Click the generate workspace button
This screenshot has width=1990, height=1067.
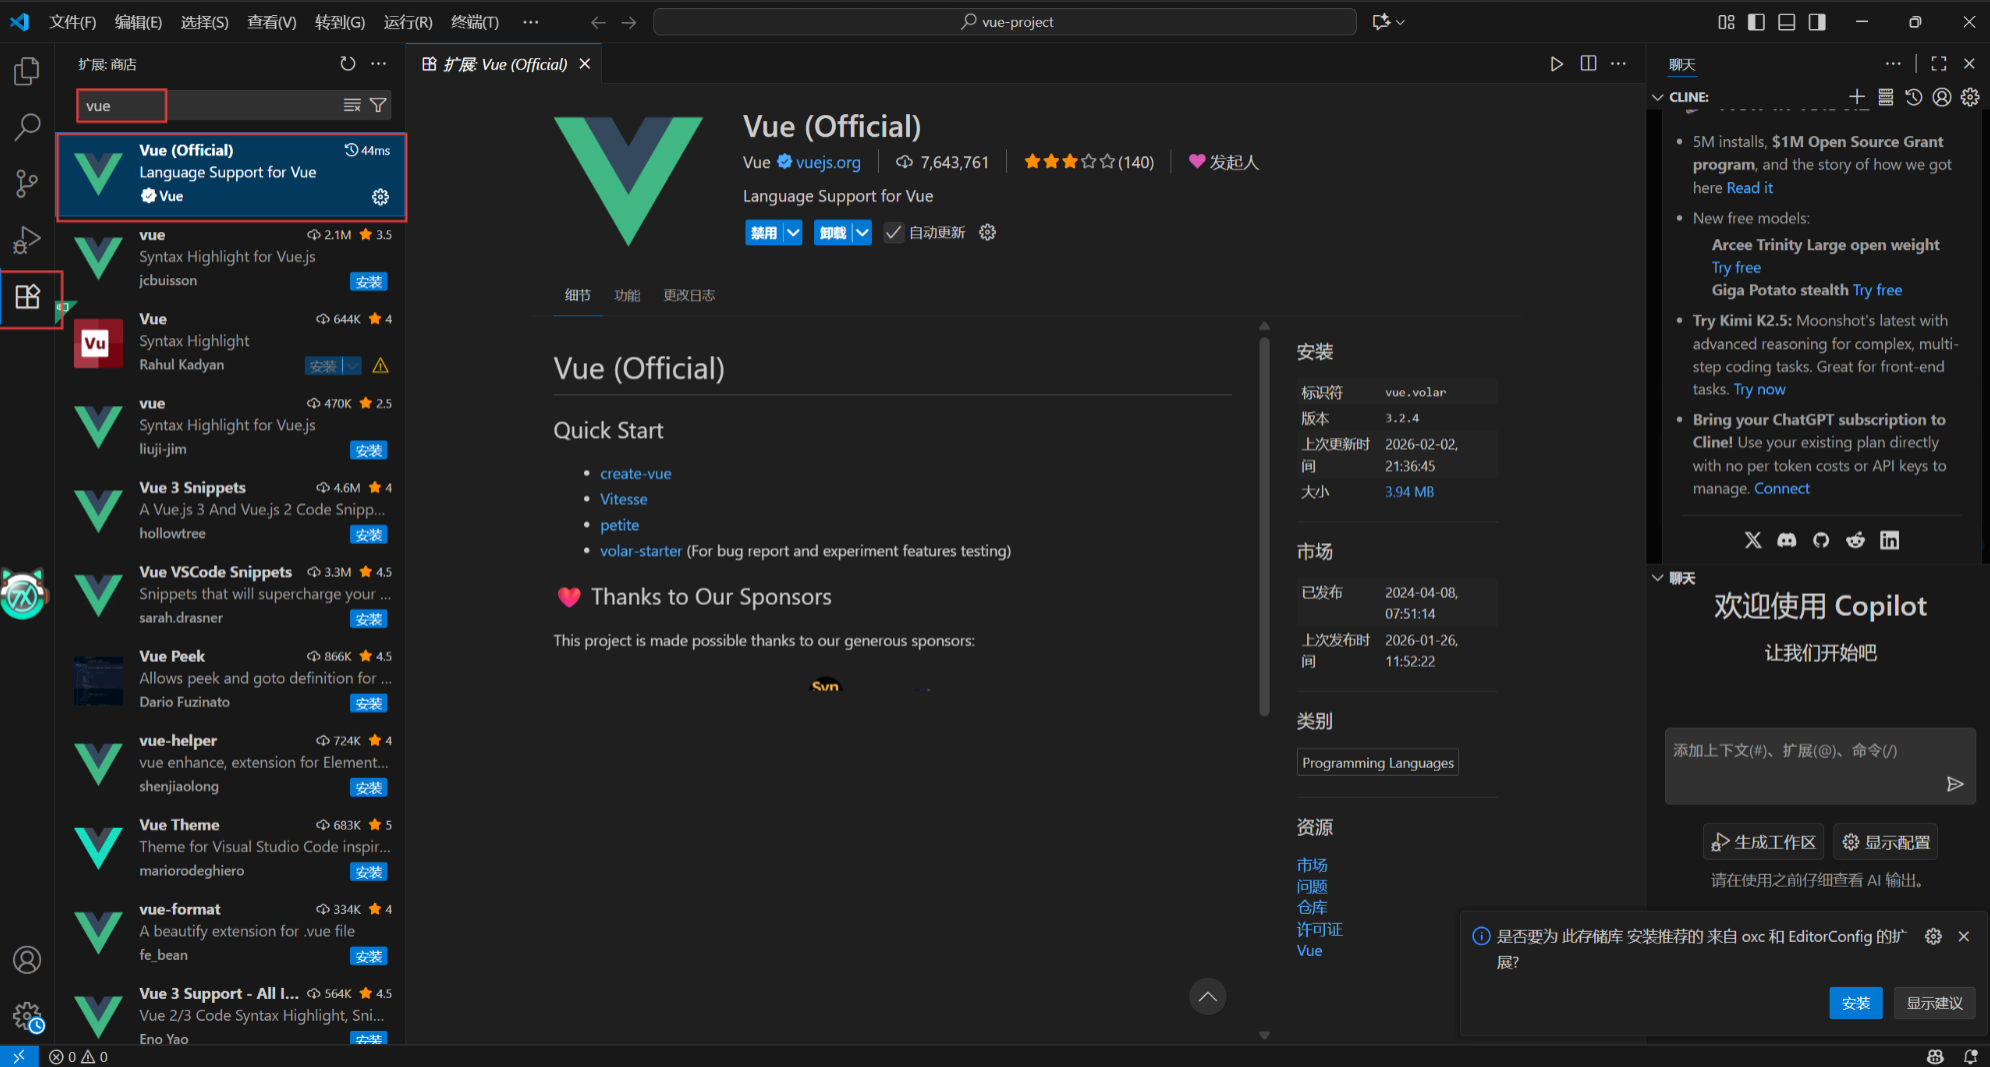1763,842
